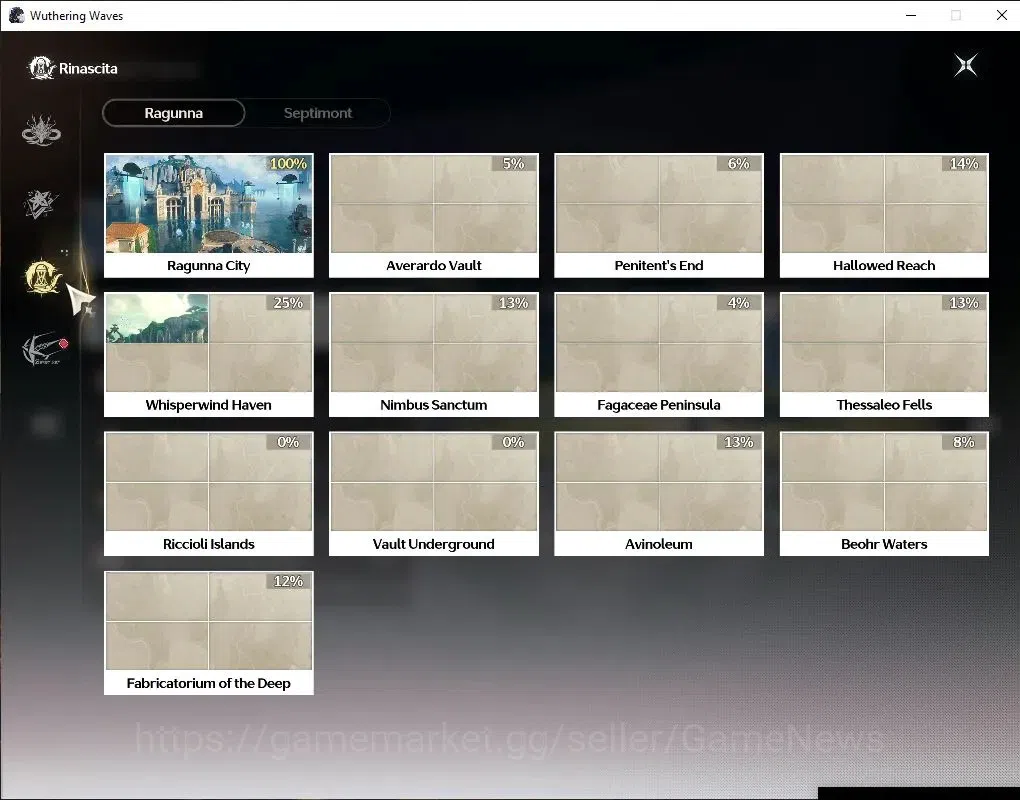The width and height of the screenshot is (1020, 800).
Task: Open the Avinoleum card
Action: coord(659,494)
